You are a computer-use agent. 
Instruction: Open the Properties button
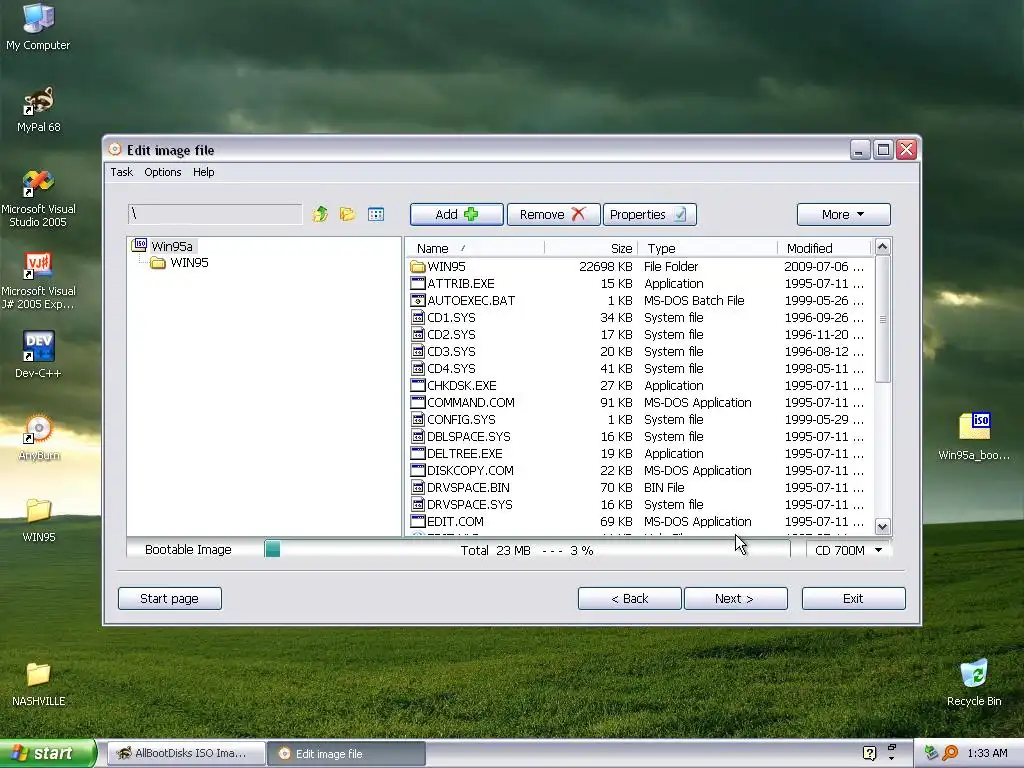pyautogui.click(x=649, y=214)
